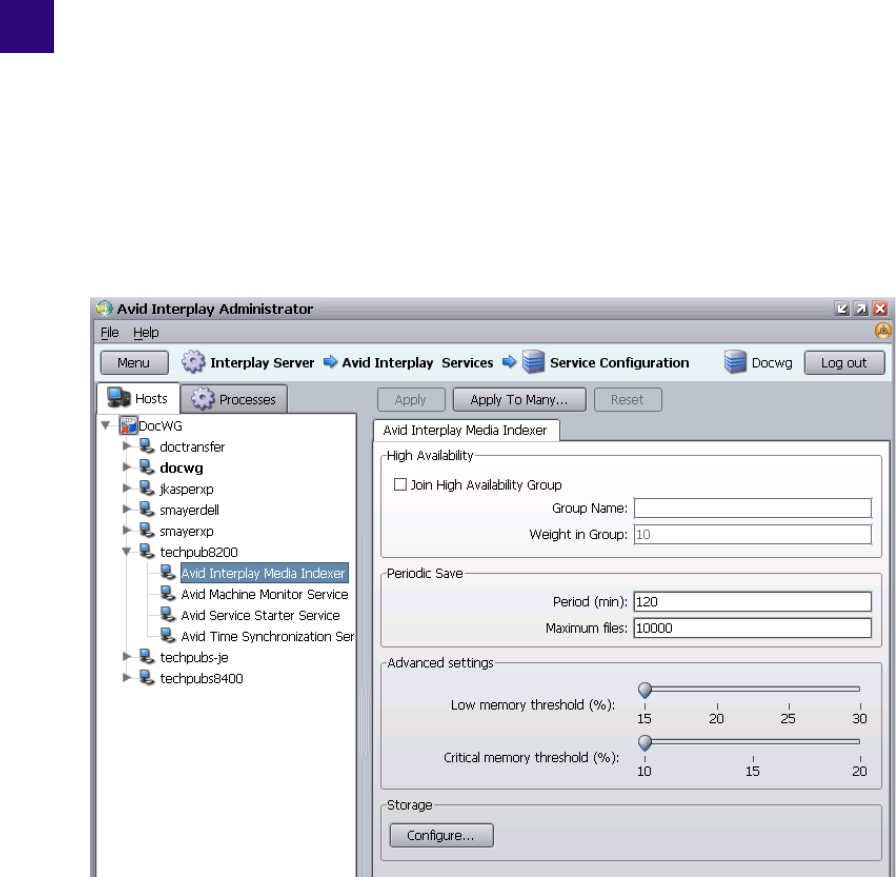Image resolution: width=896 pixels, height=877 pixels.
Task: Click the jkasperxp host computer icon
Action: point(147,488)
